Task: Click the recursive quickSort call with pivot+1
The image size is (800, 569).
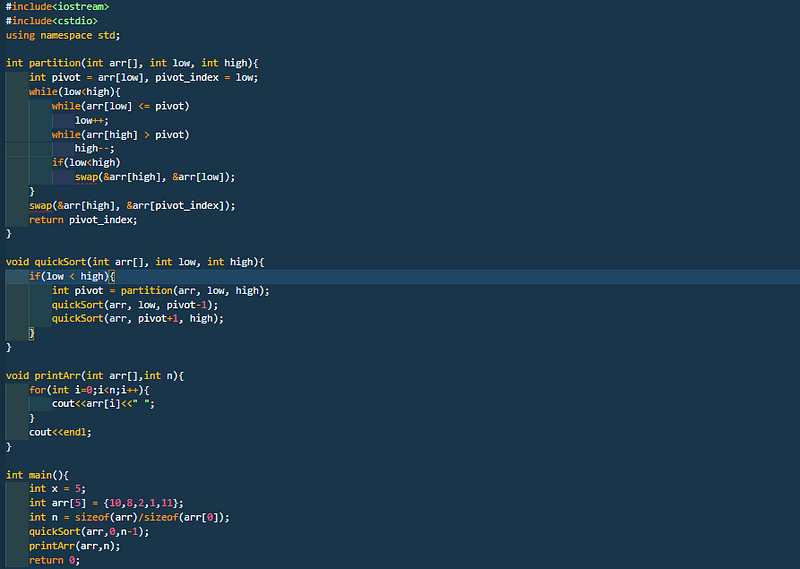Action: 138,318
